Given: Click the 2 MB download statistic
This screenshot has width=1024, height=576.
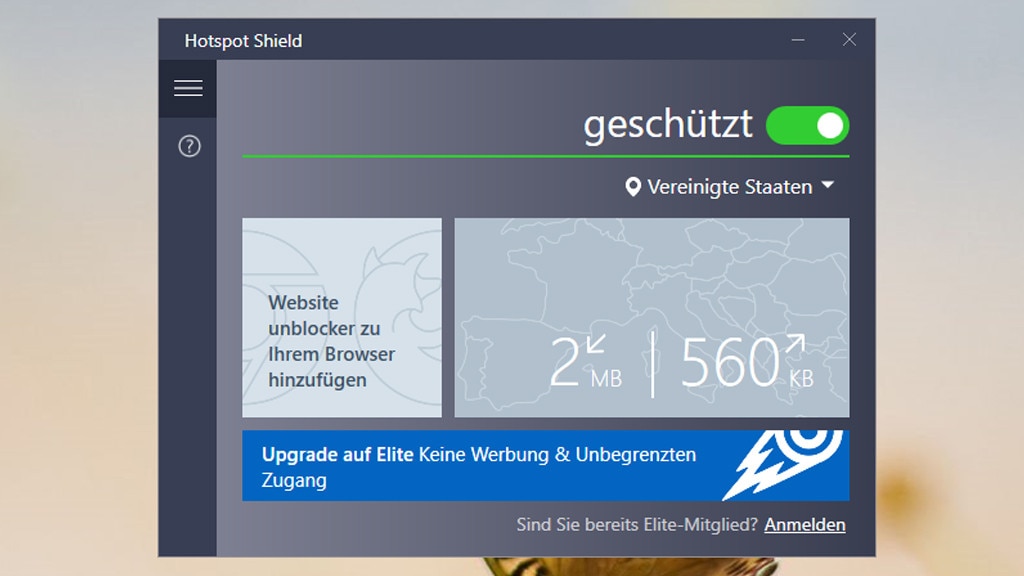Looking at the screenshot, I should [x=586, y=362].
